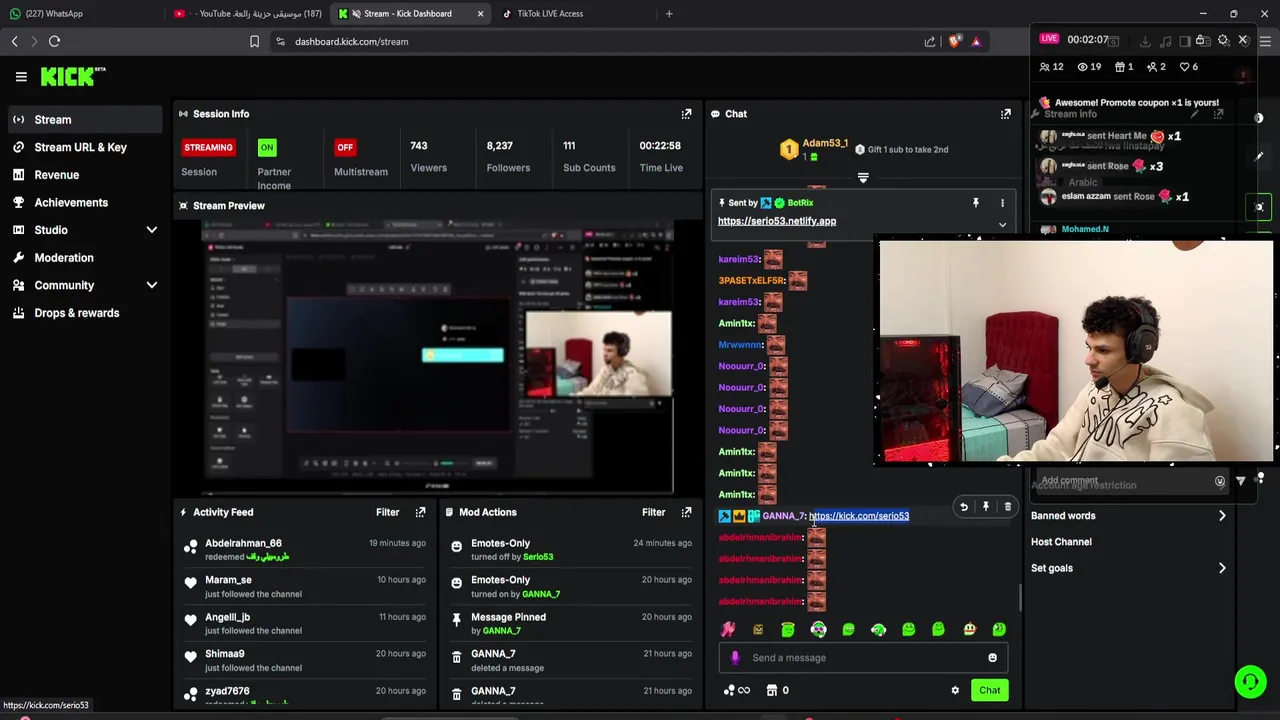Open the Kick hamburger menu
The height and width of the screenshot is (720, 1280).
(21, 76)
